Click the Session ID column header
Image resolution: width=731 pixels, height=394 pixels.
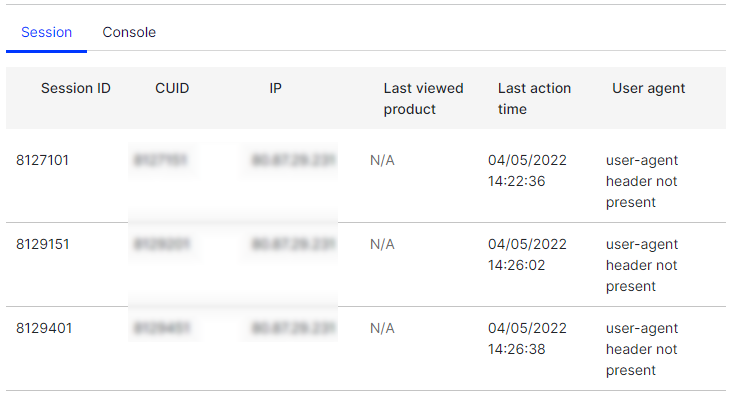click(x=76, y=88)
